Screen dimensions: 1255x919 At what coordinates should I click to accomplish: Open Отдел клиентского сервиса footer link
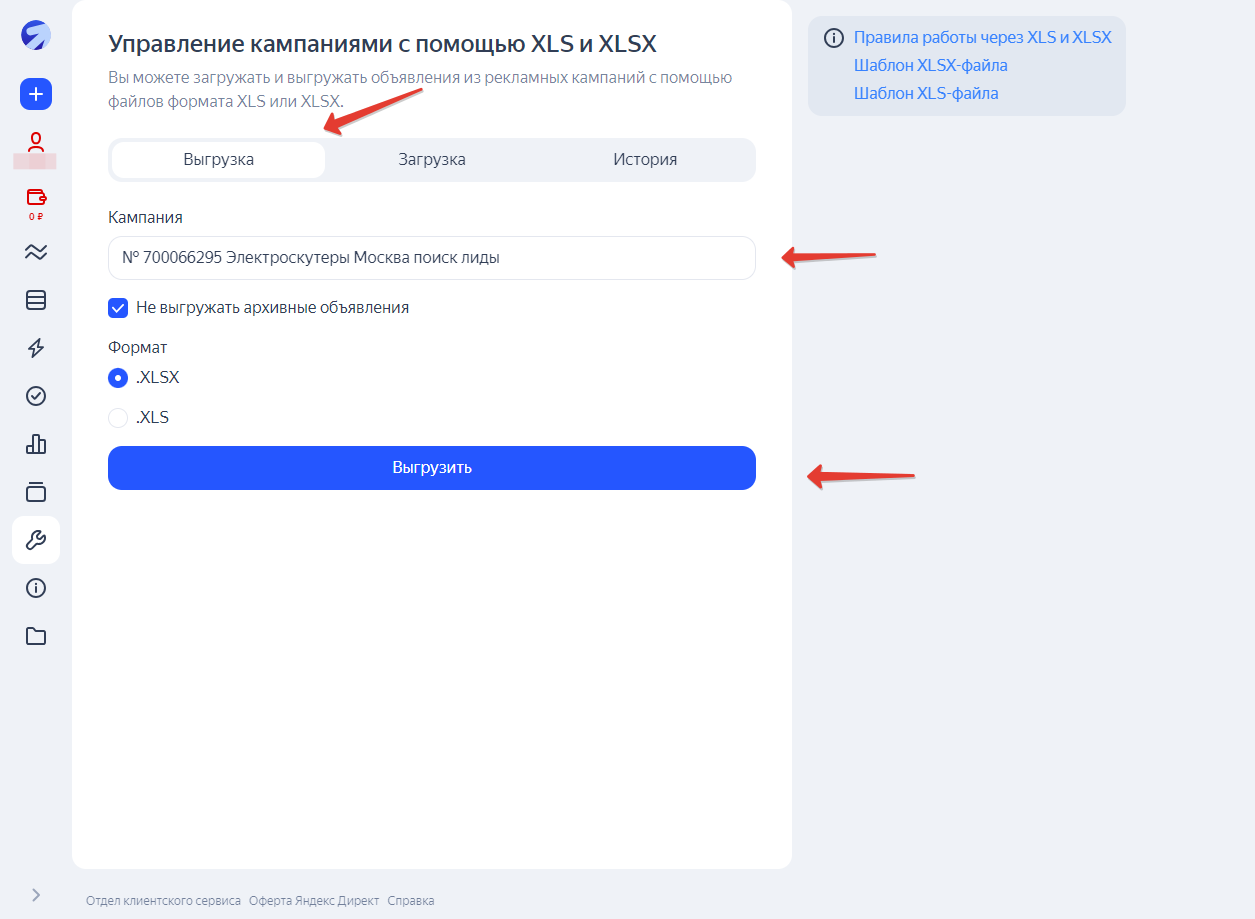click(164, 901)
